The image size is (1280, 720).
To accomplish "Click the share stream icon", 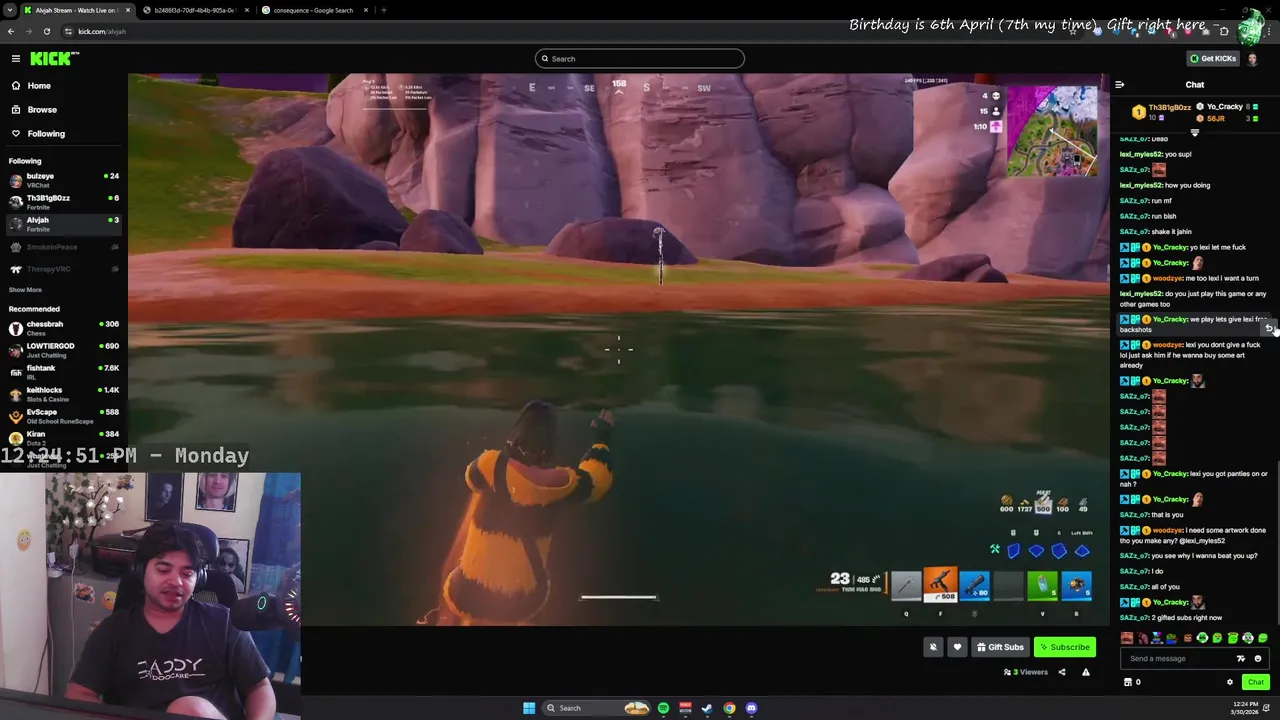I will tap(1062, 672).
